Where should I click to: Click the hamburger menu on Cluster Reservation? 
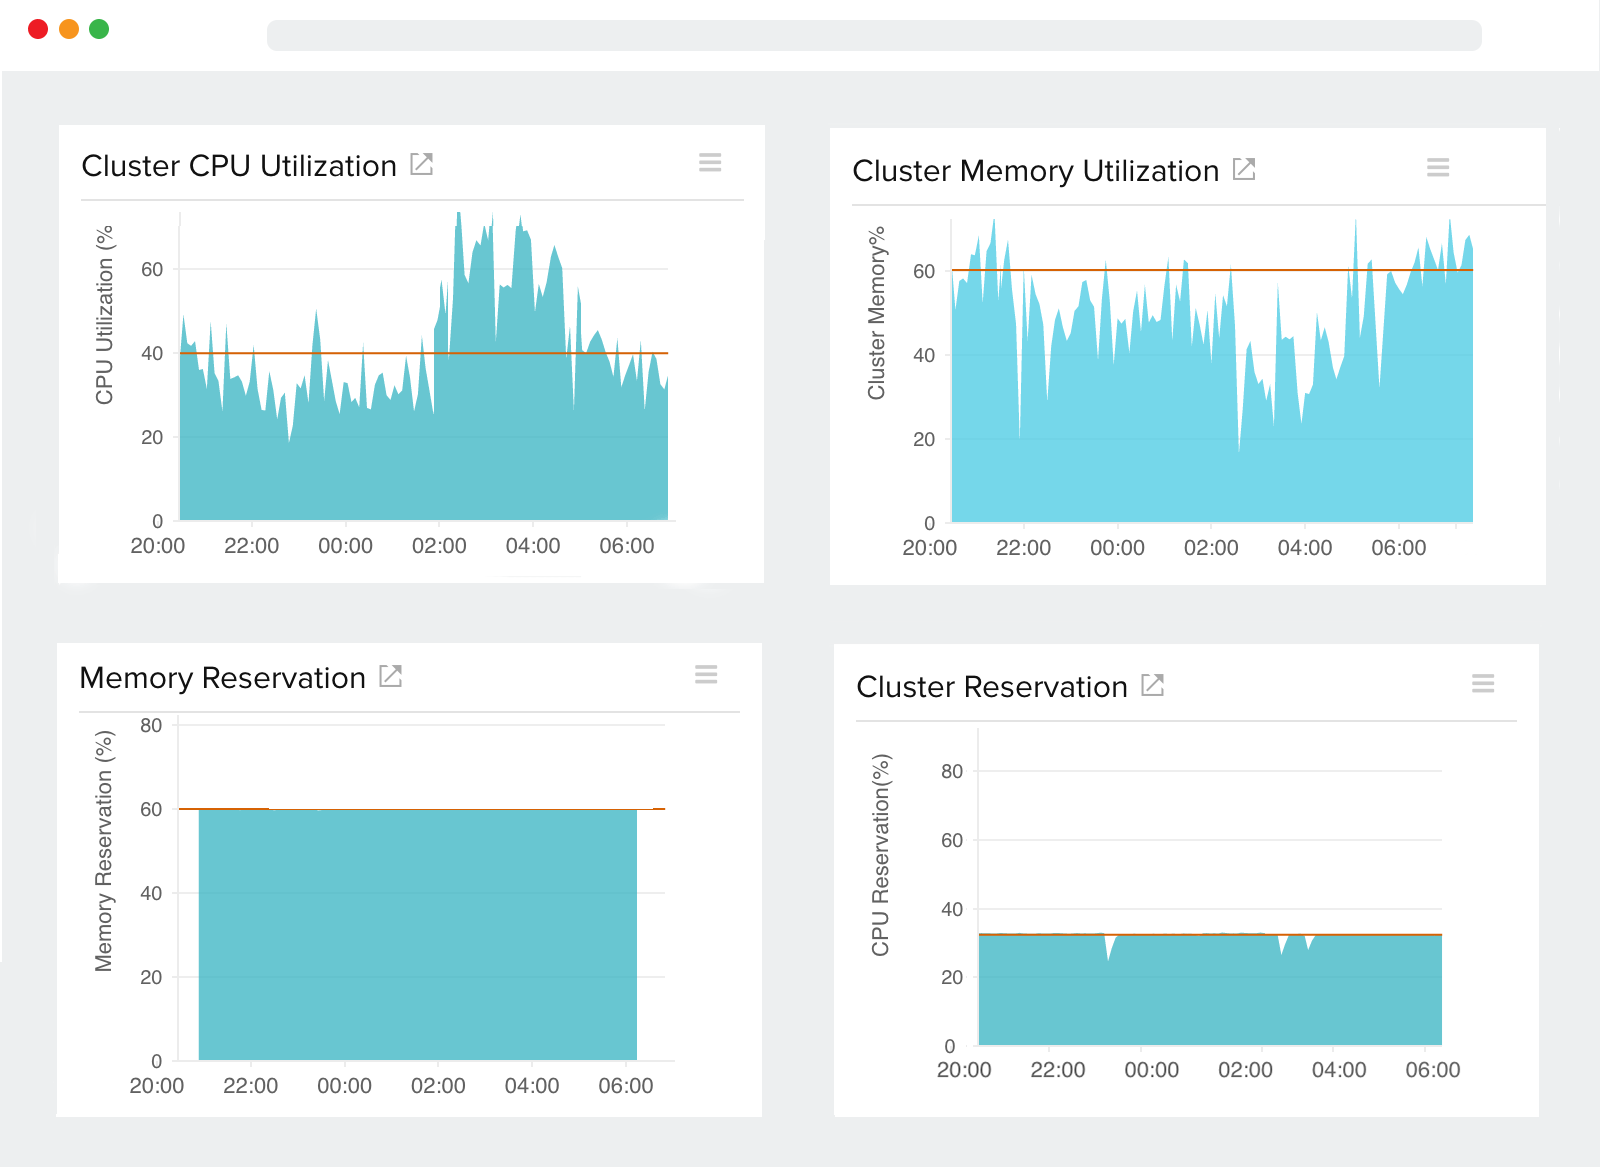click(x=1483, y=684)
